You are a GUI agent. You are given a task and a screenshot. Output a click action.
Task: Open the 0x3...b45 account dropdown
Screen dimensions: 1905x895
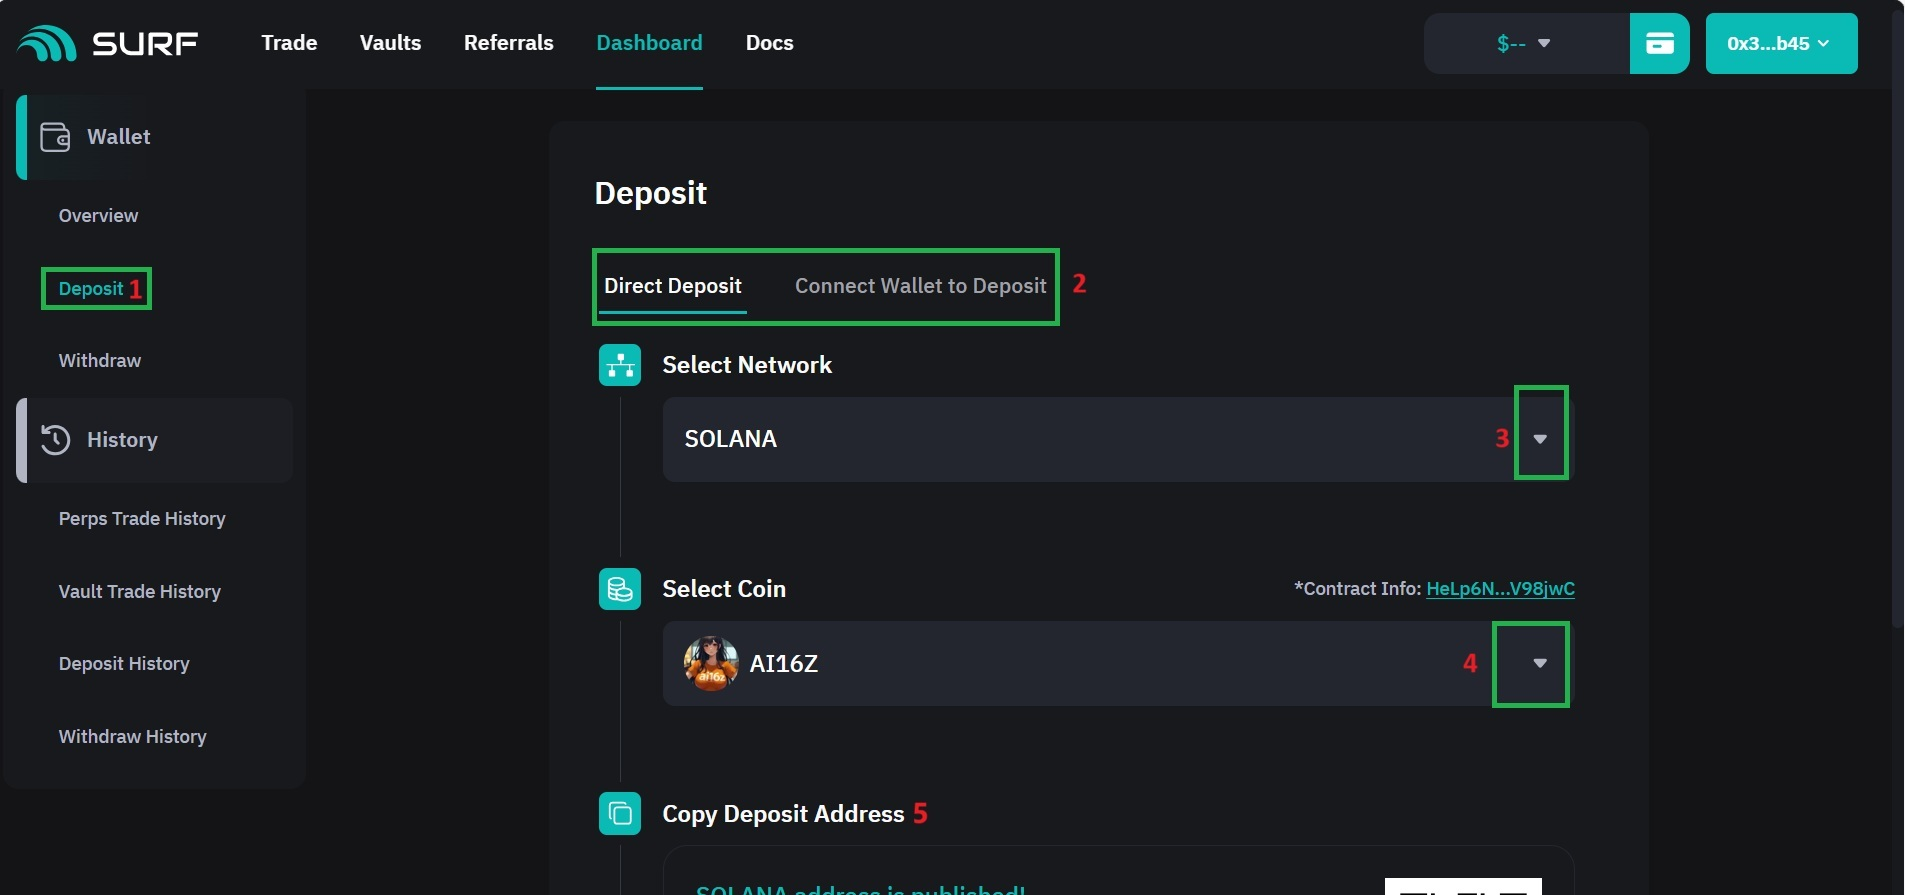[x=1781, y=44]
